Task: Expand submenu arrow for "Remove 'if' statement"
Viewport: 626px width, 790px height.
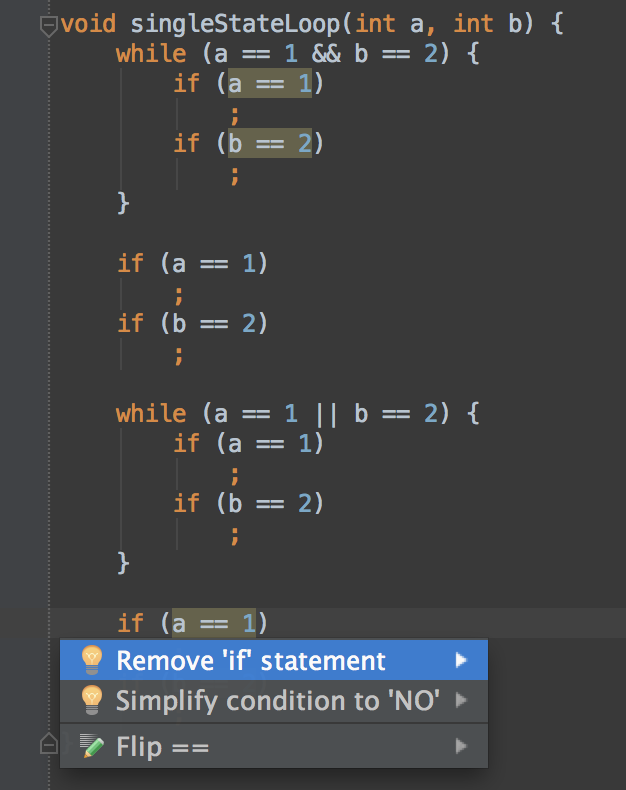Action: [x=461, y=660]
